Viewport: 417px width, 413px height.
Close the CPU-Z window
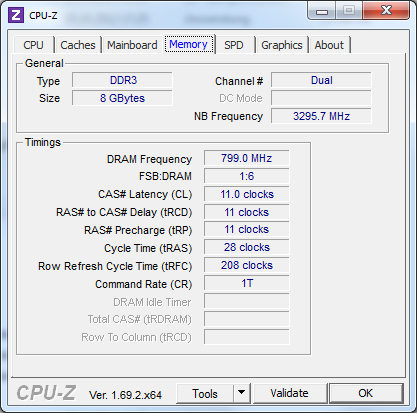tap(386, 11)
